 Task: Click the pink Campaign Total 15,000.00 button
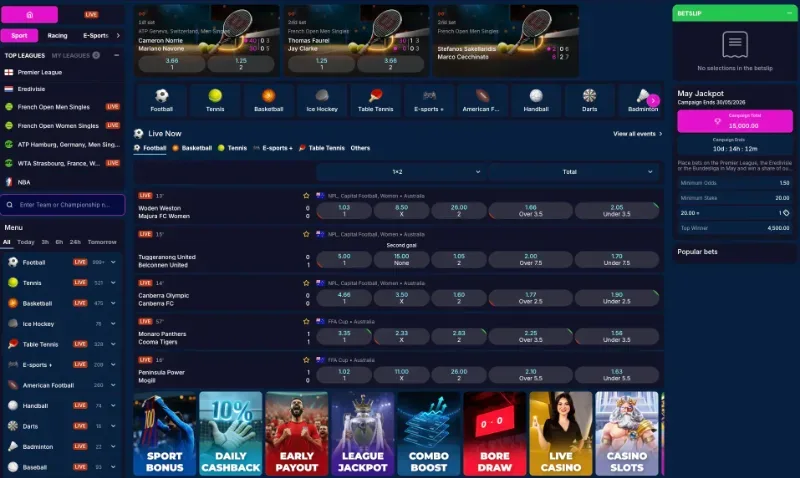(735, 121)
